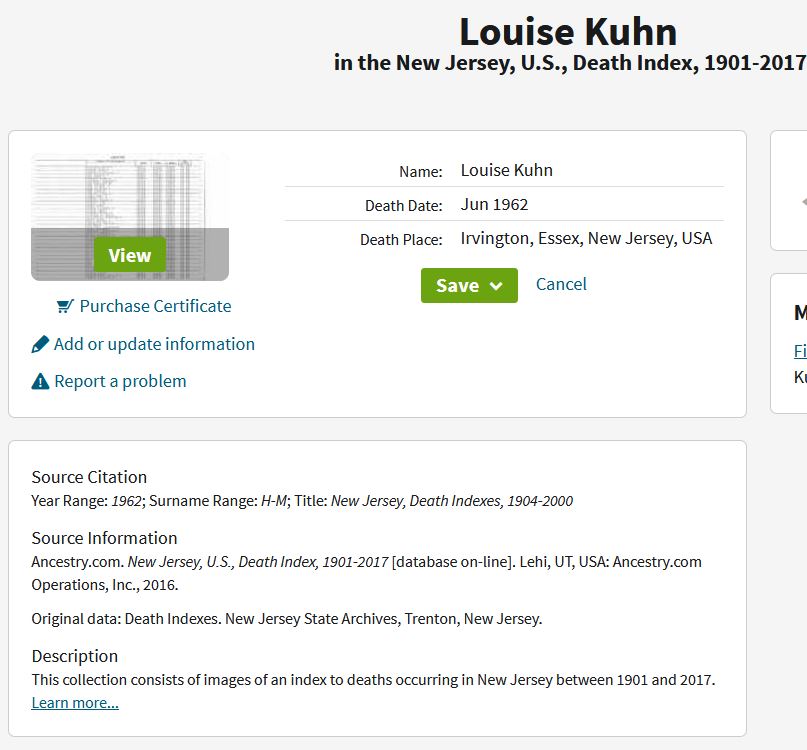The height and width of the screenshot is (750, 807).
Task: Click the Name value Louise Kuhn
Action: pos(506,170)
